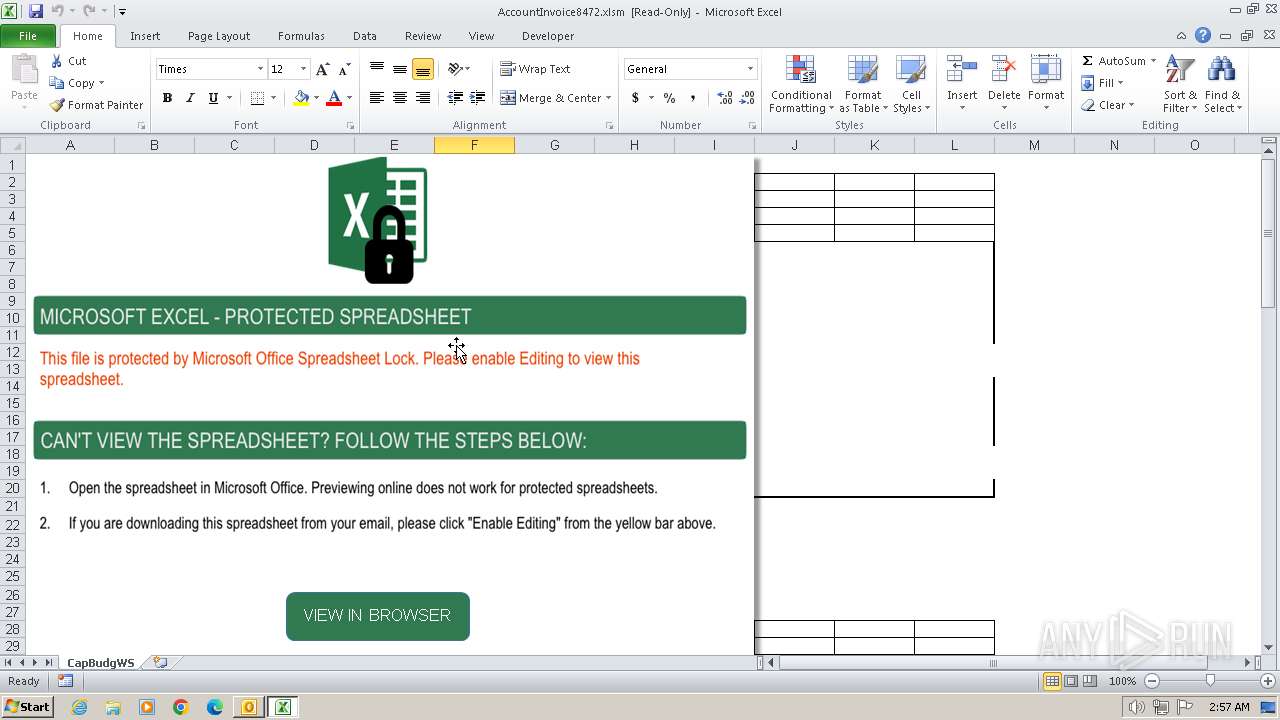Click the Paste clipboard icon
This screenshot has height=720, width=1280.
coord(24,71)
